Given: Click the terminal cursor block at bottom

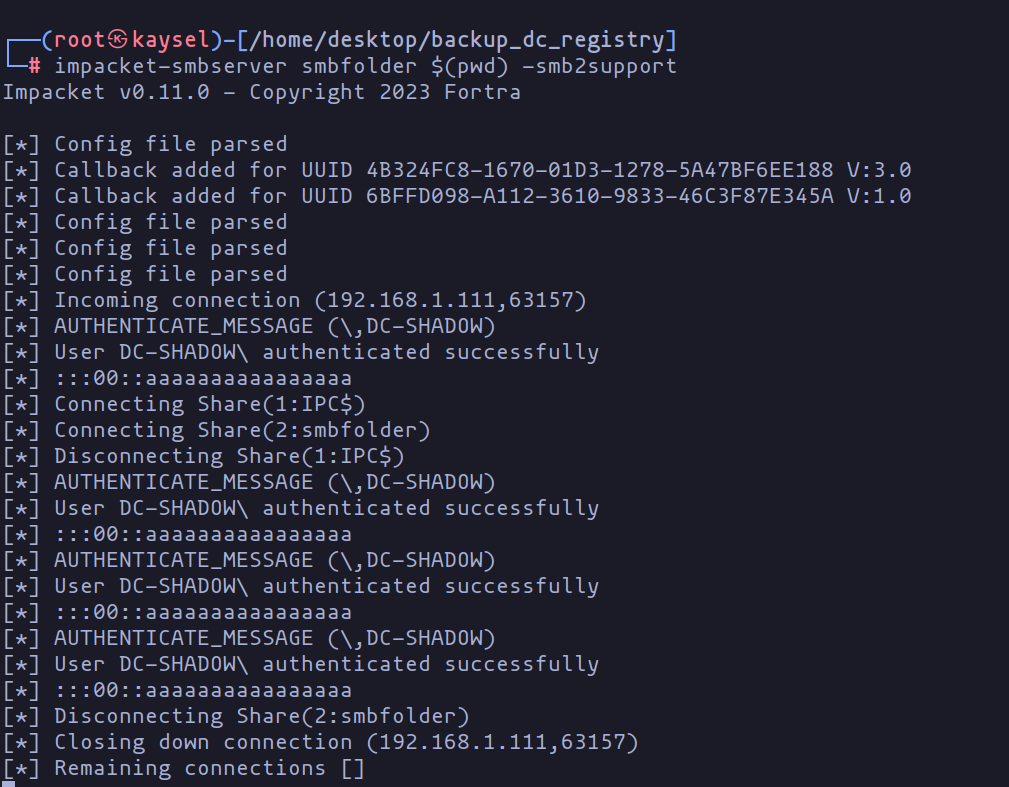Looking at the screenshot, I should (x=7, y=785).
